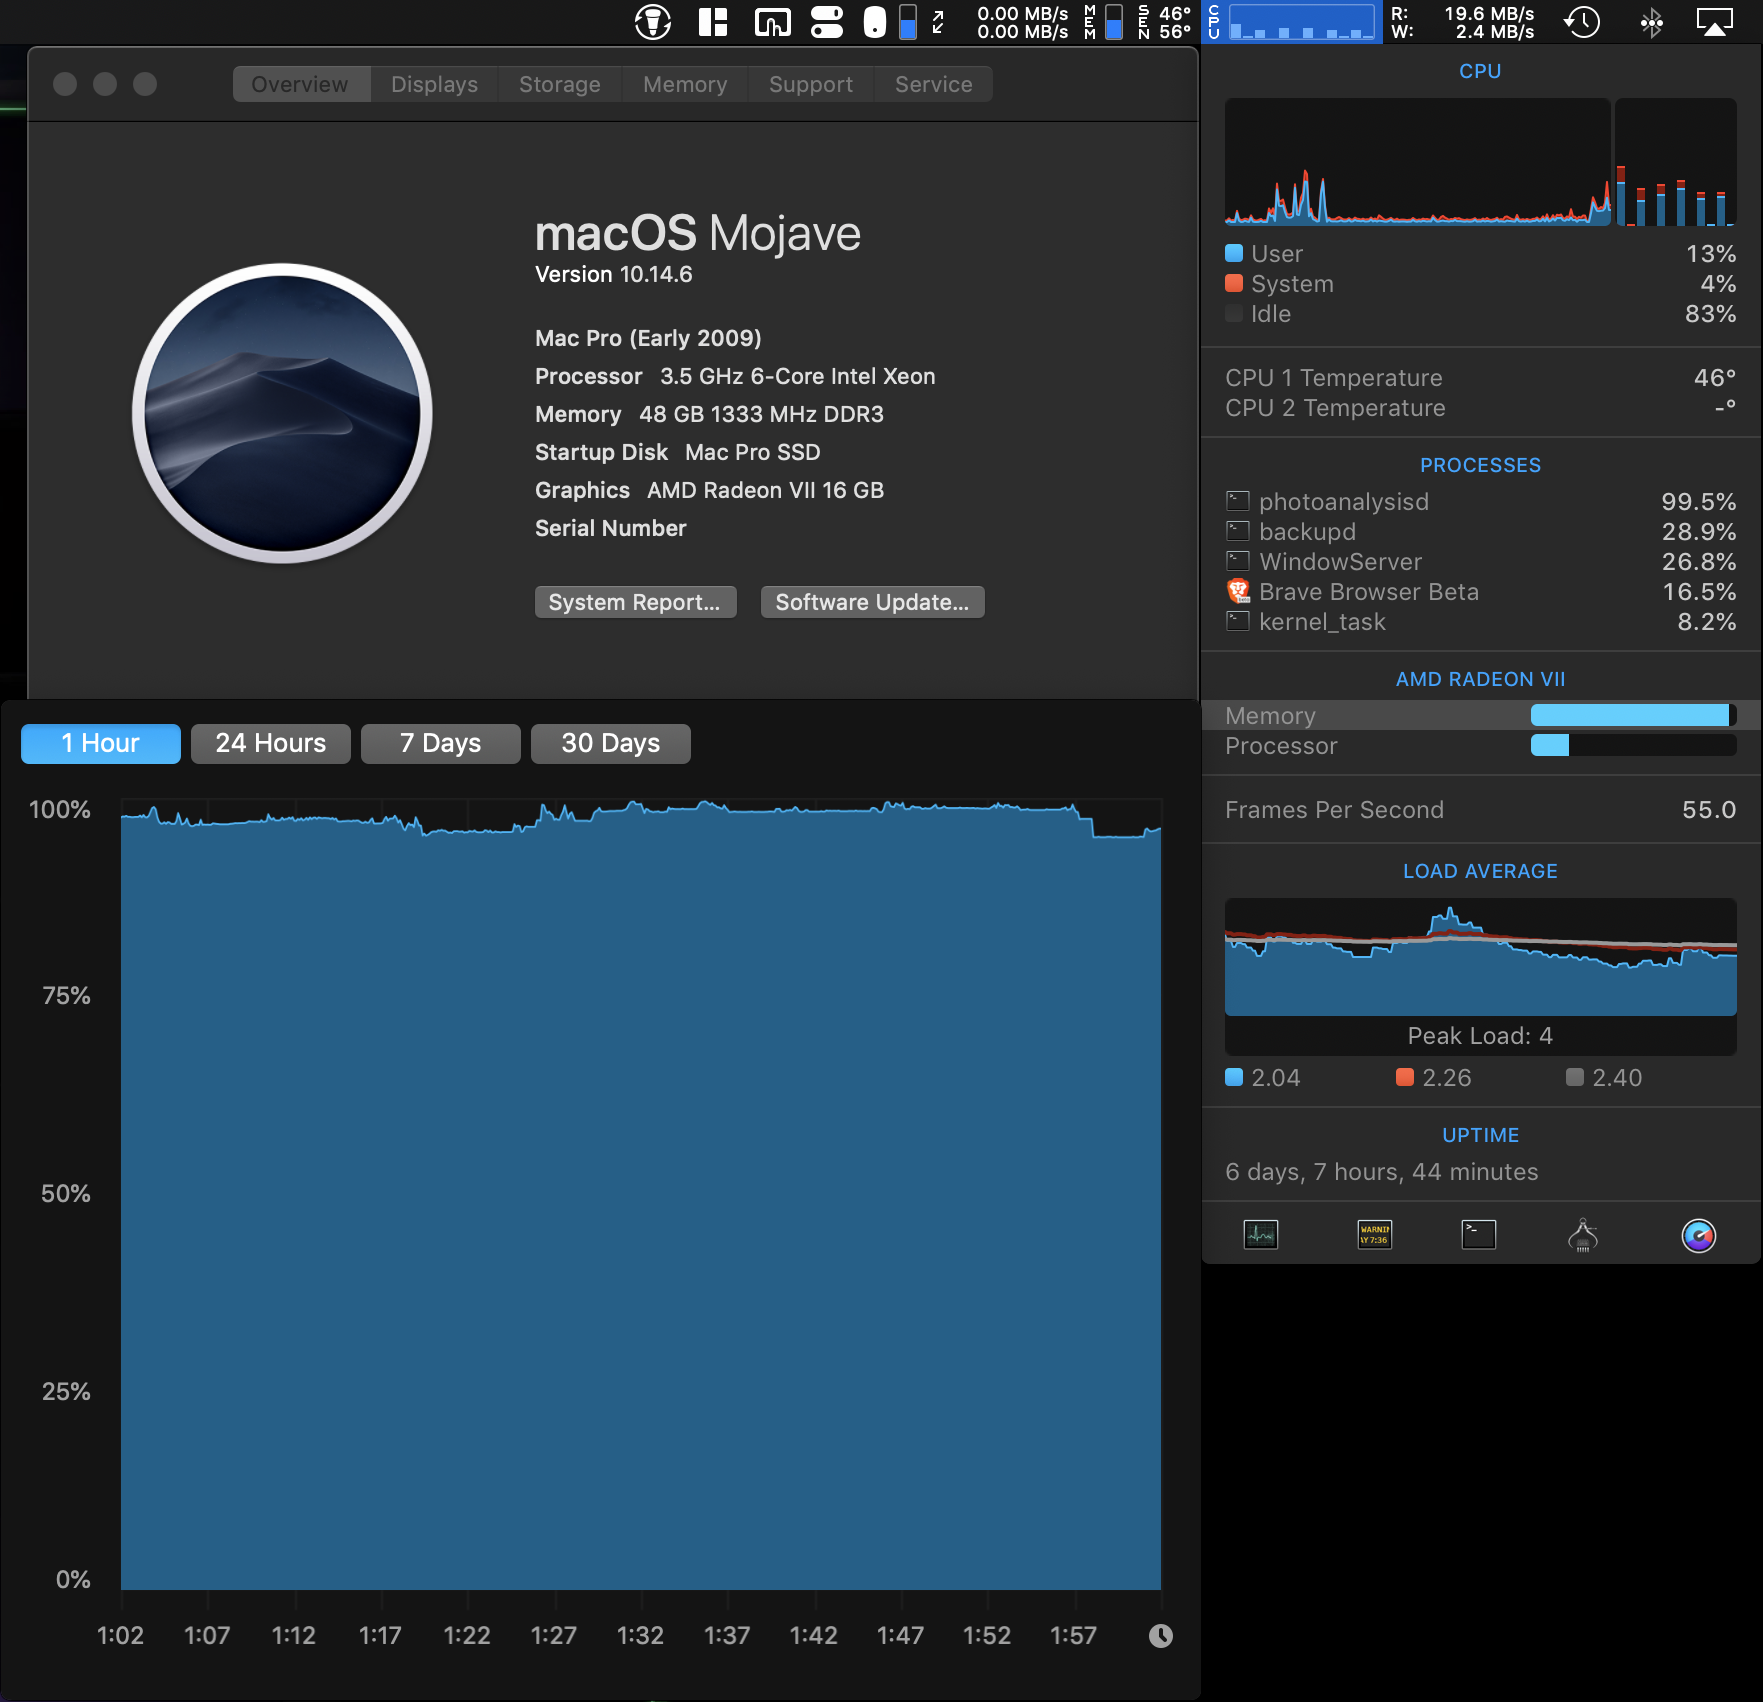Open the Displays tab
Image resolution: width=1763 pixels, height=1702 pixels.
tap(434, 84)
